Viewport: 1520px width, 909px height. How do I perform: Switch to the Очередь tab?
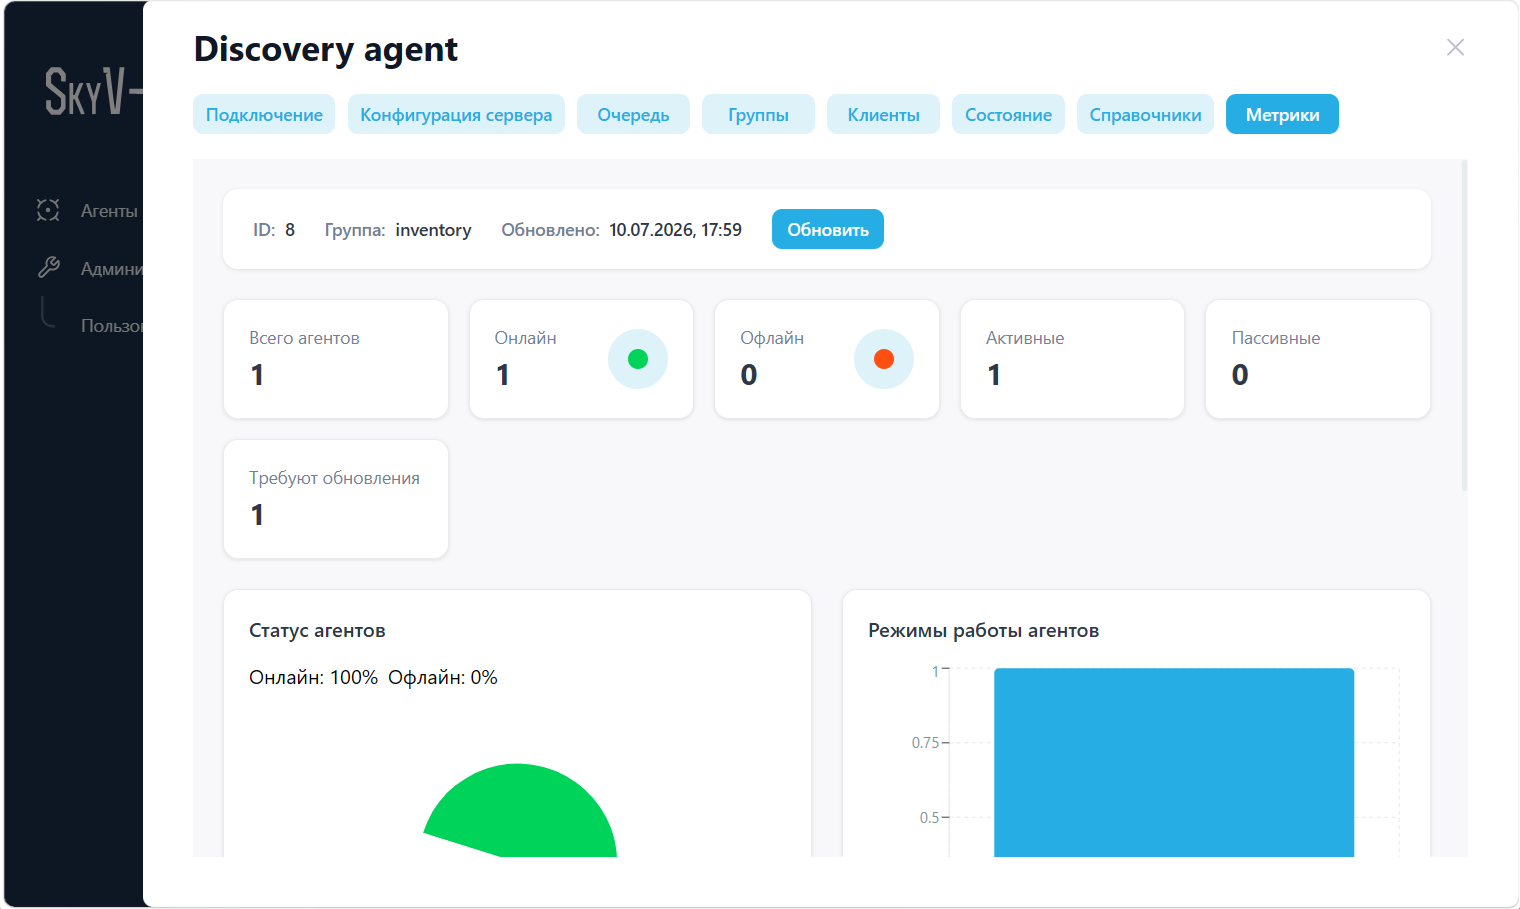633,114
